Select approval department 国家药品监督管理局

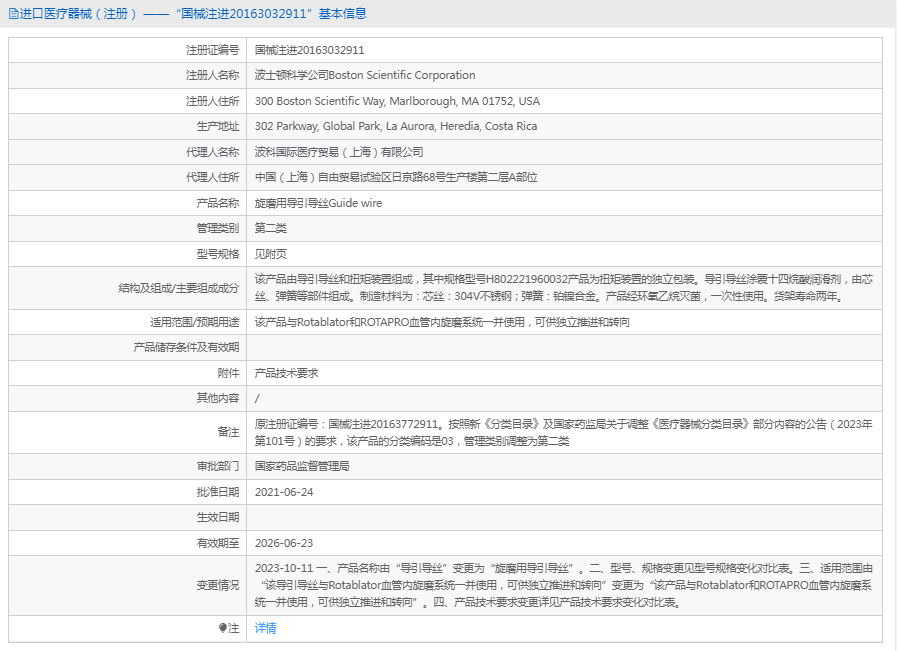click(302, 466)
